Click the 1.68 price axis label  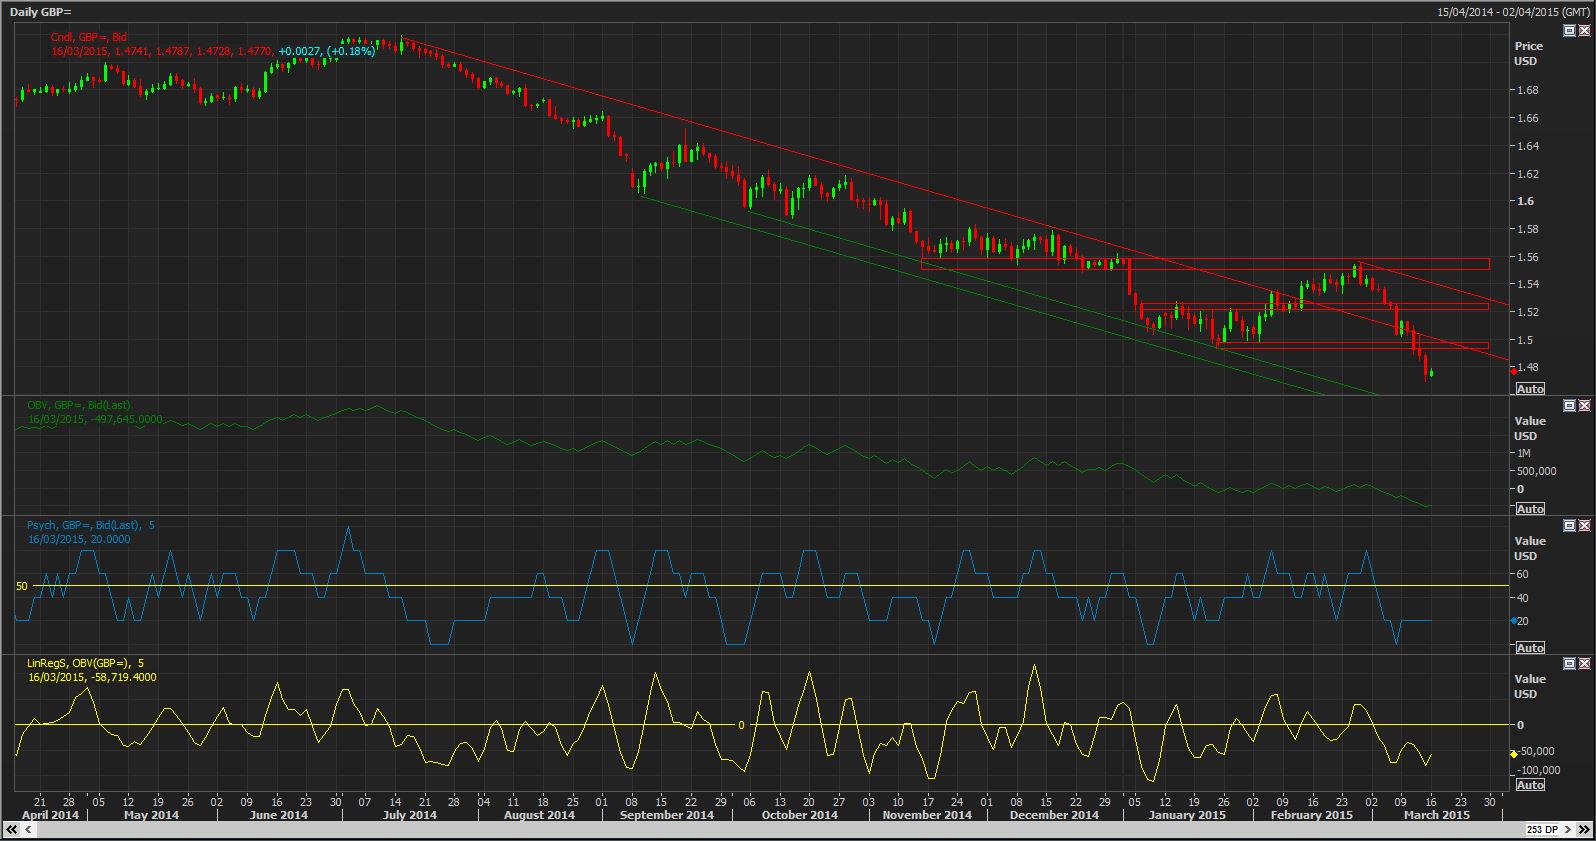[x=1528, y=90]
